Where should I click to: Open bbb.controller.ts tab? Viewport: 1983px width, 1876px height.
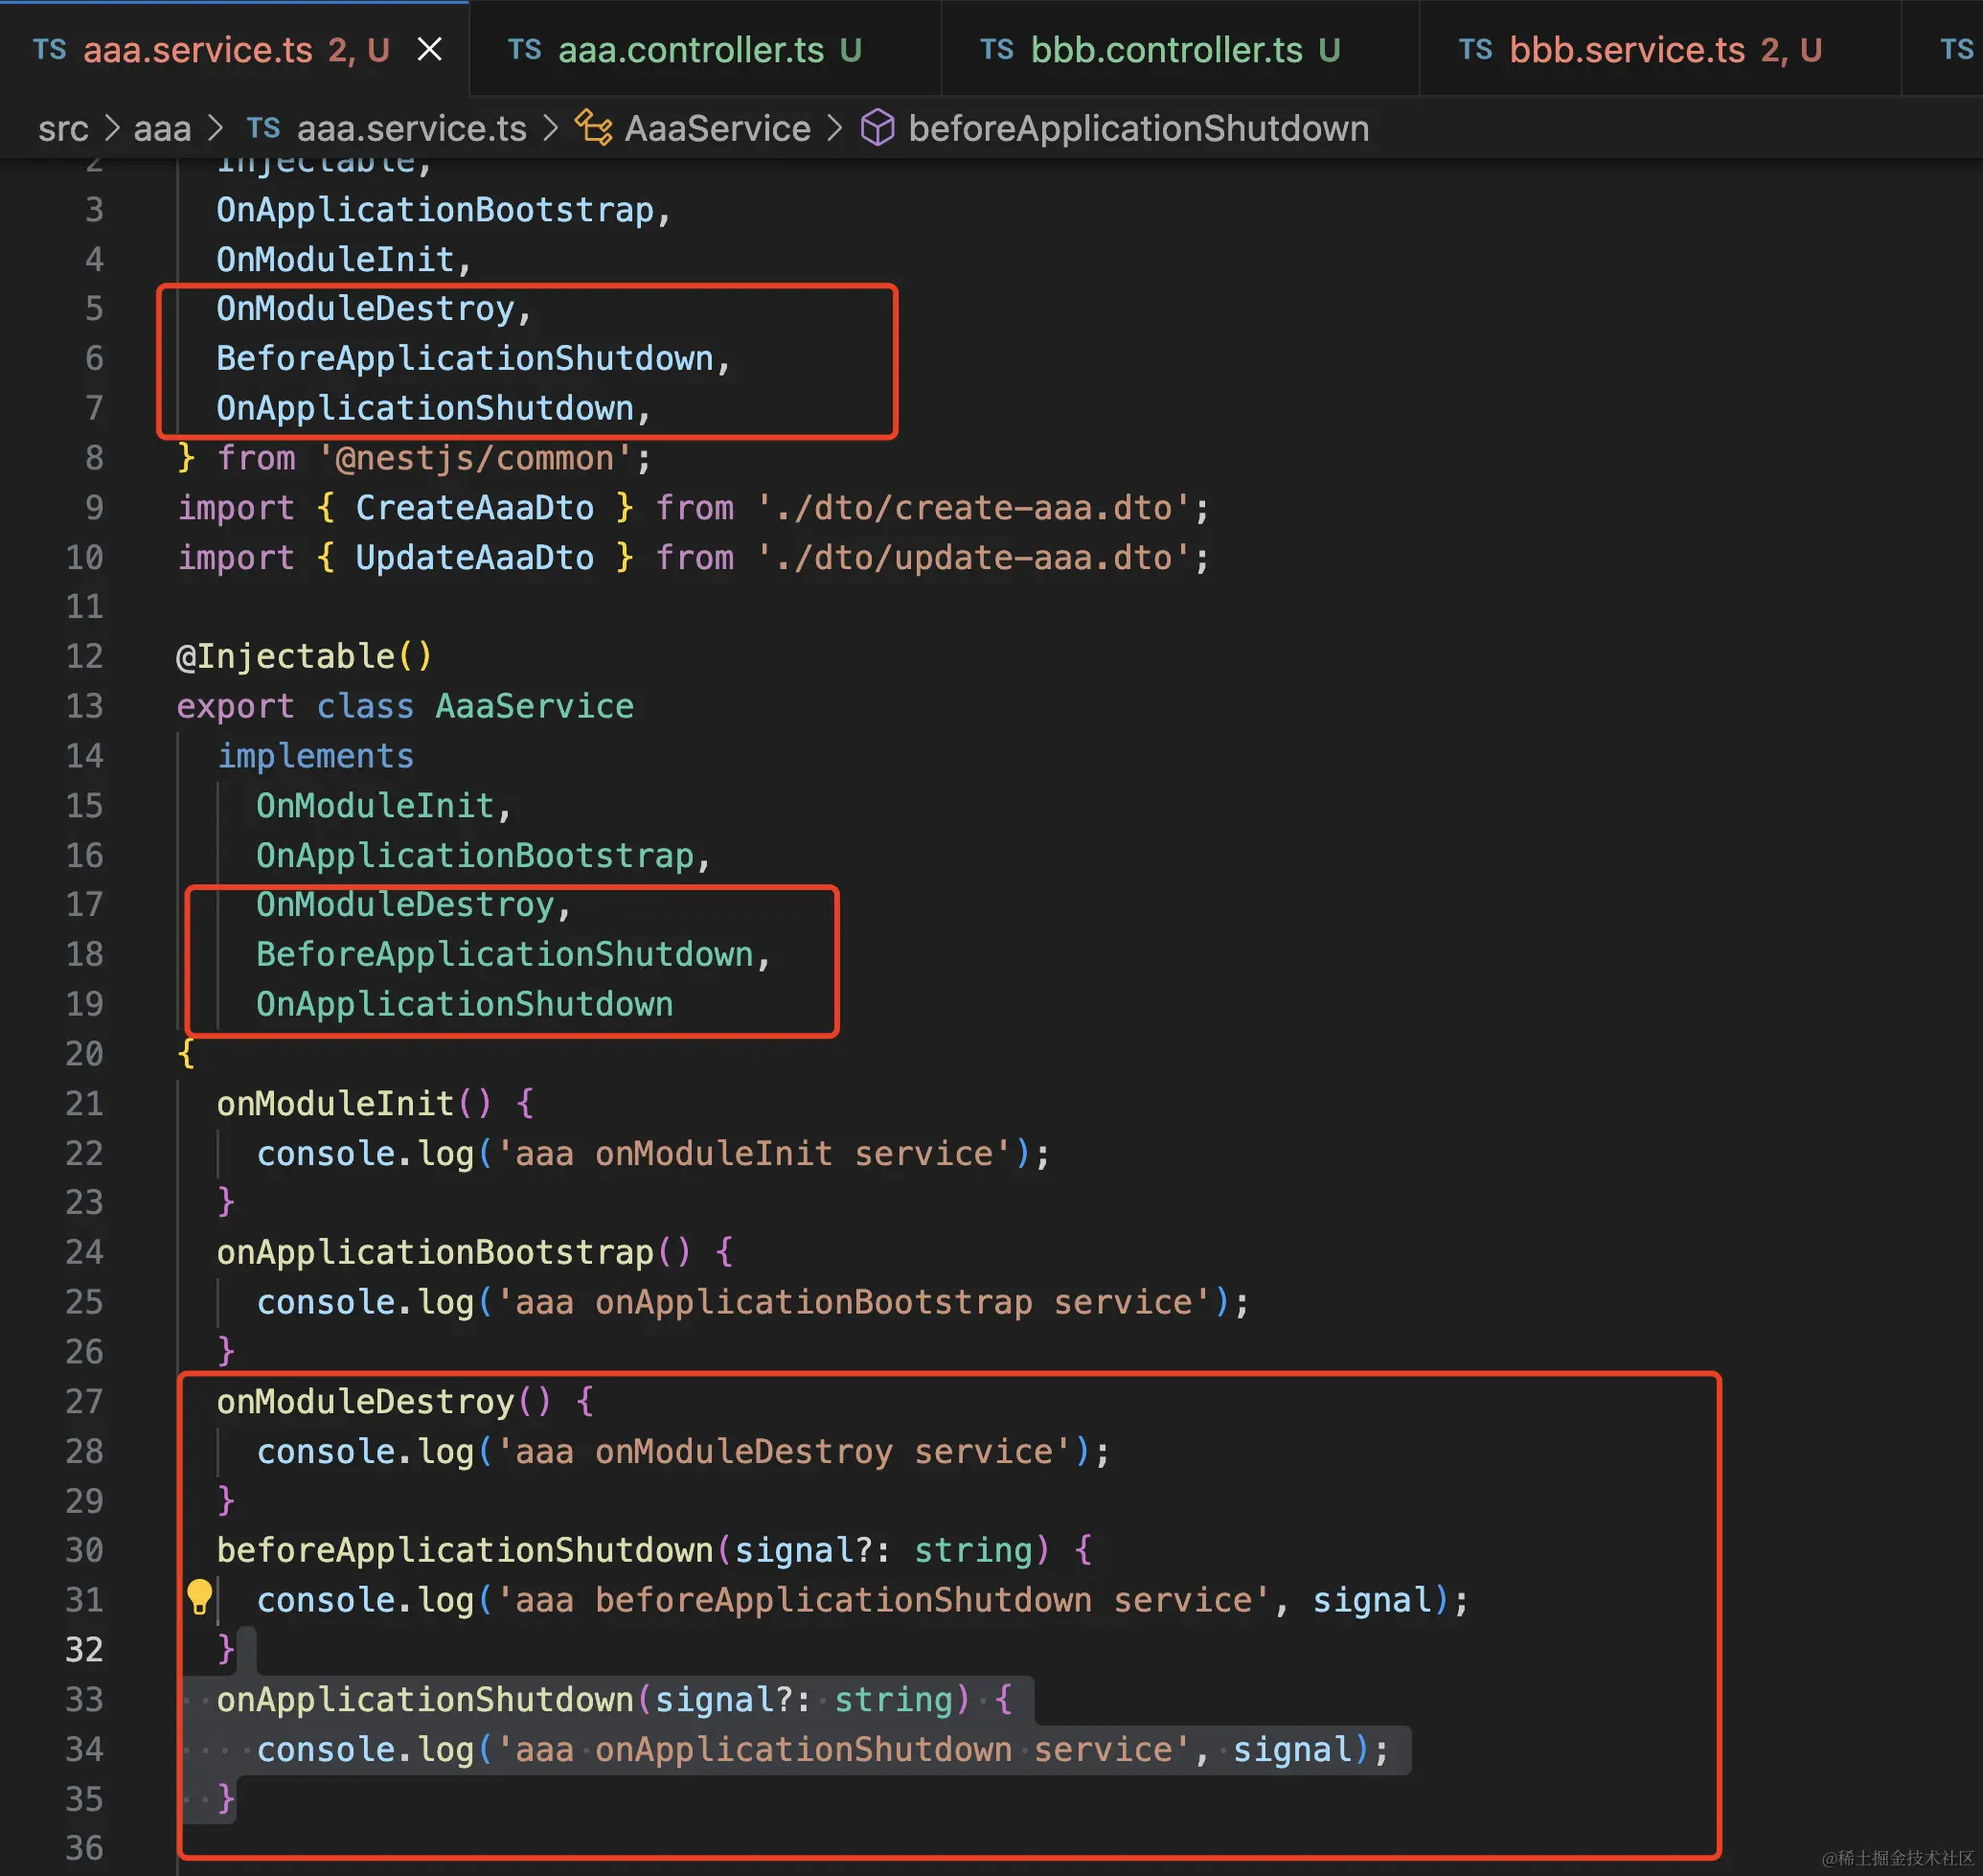1166,49
